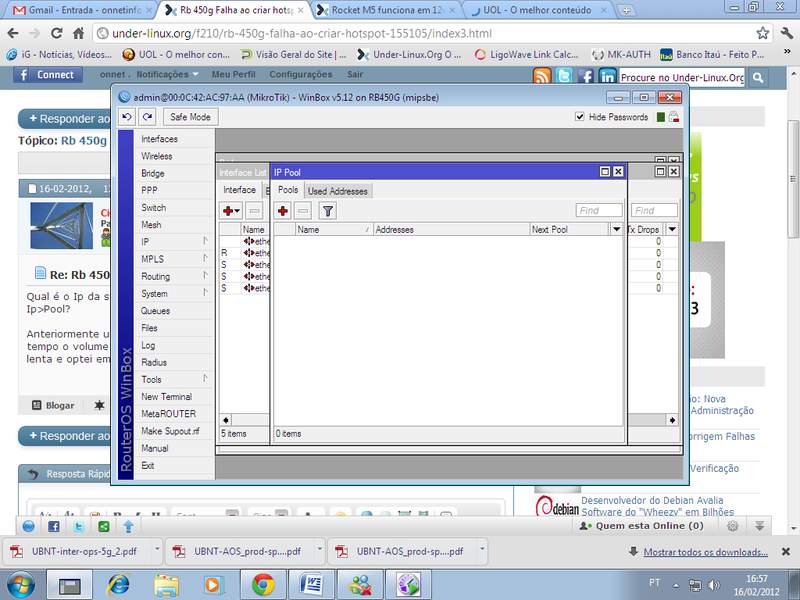This screenshot has width=800, height=600.
Task: Click right scroll arrow in Interface List
Action: 672,420
